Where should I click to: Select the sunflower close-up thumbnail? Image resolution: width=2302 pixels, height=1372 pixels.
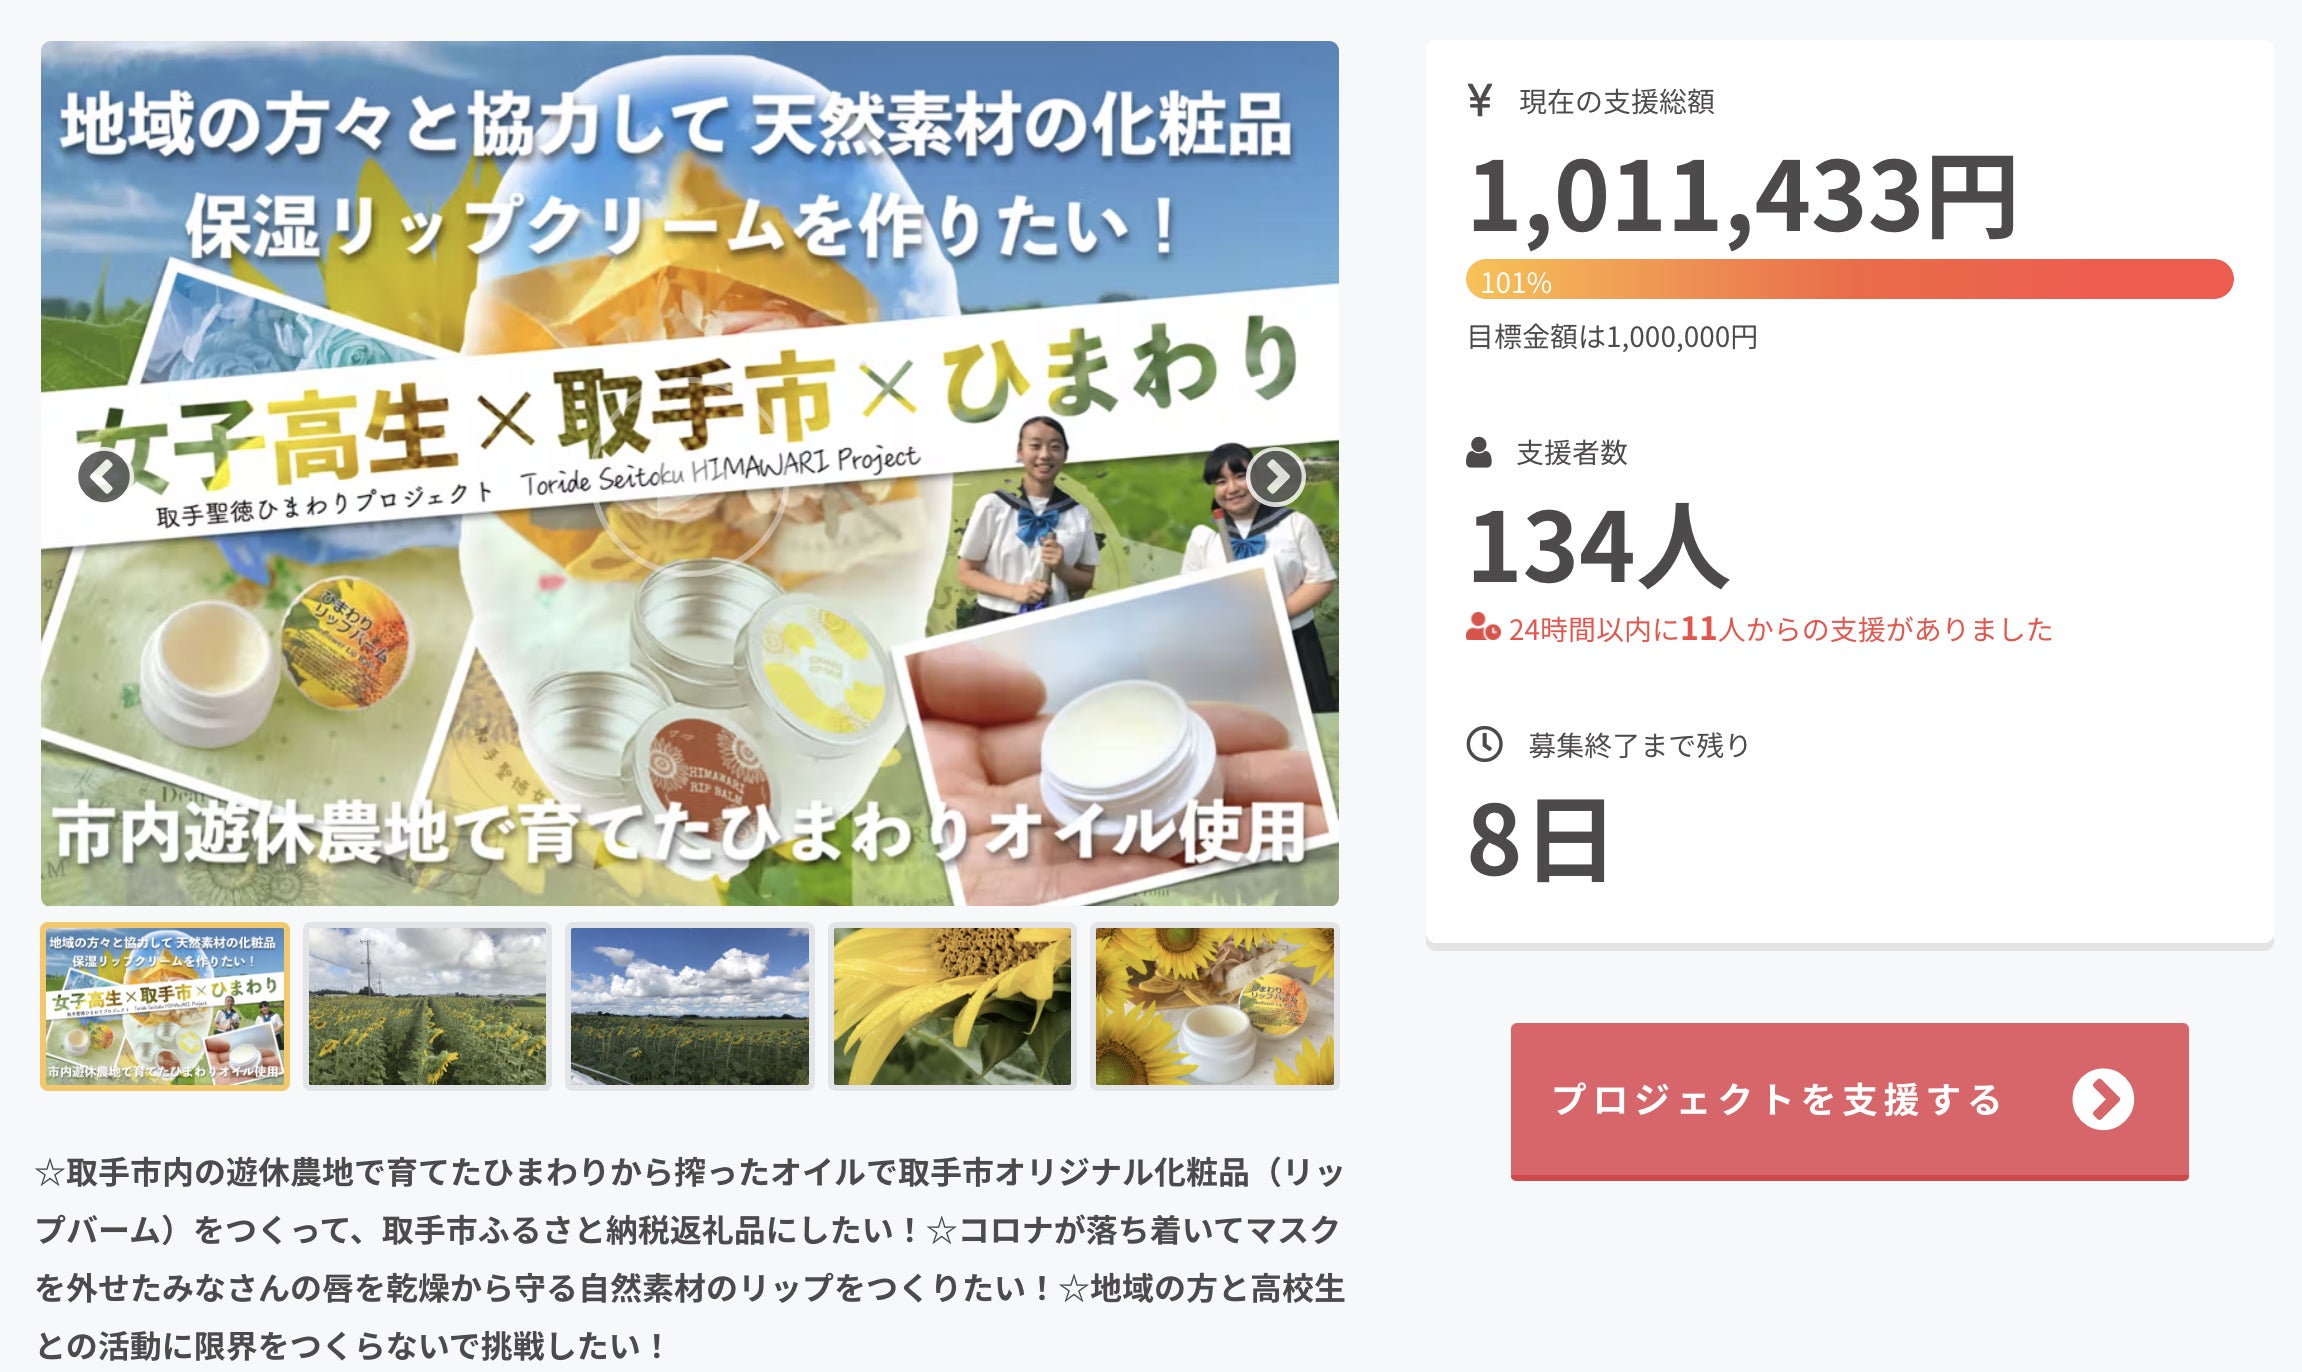point(952,1006)
